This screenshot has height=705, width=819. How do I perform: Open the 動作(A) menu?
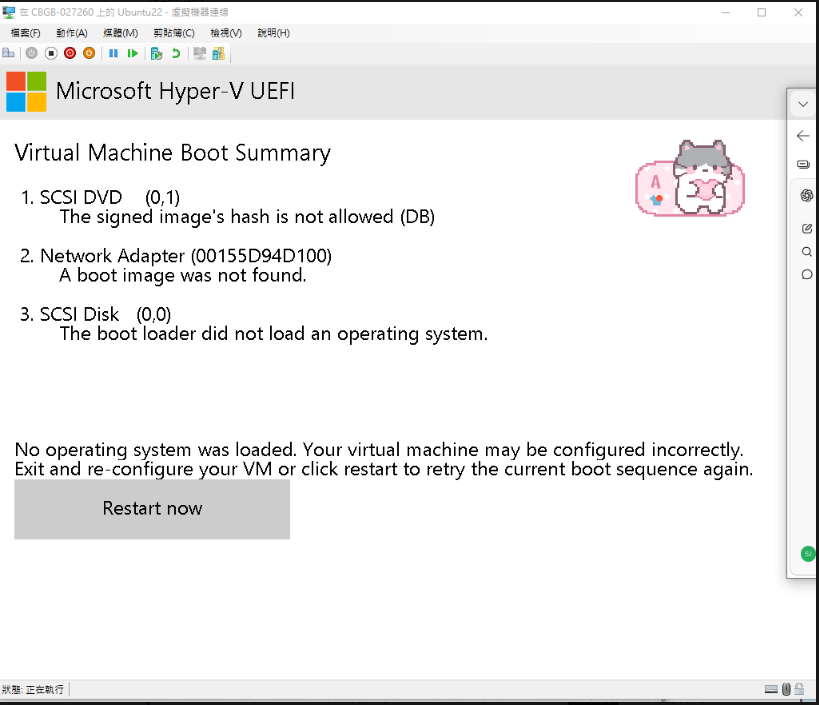[72, 33]
